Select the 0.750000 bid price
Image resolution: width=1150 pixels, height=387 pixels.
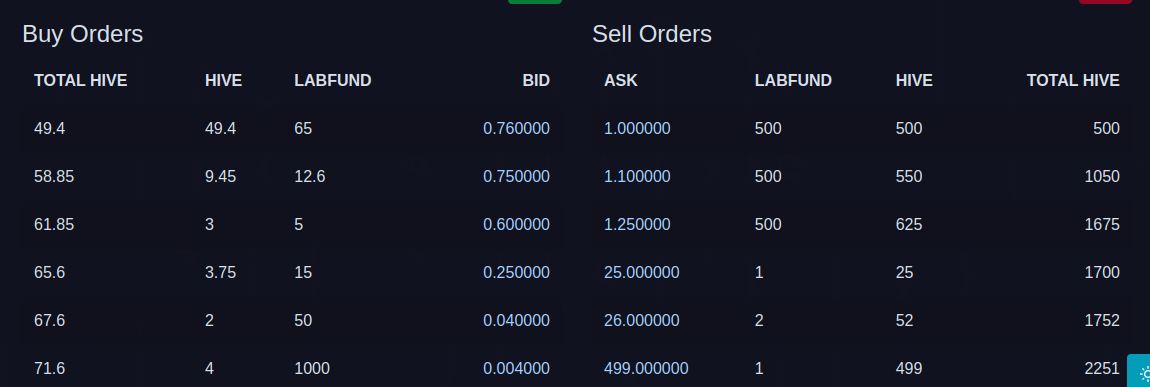(516, 177)
